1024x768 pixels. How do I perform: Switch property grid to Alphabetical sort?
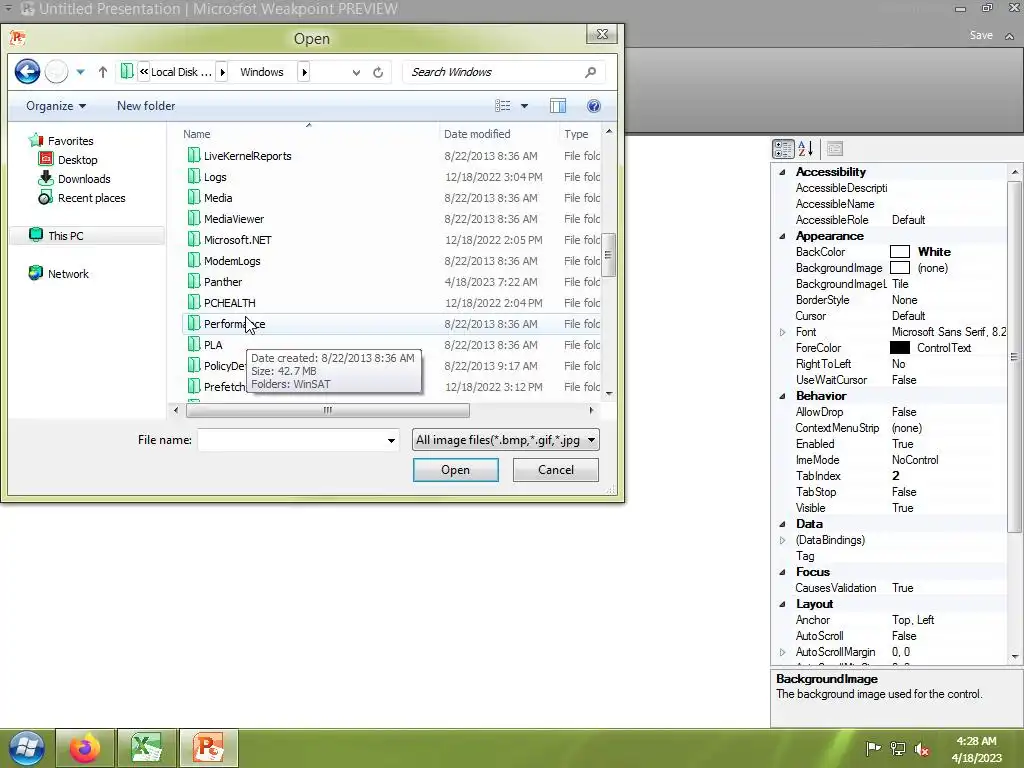806,149
